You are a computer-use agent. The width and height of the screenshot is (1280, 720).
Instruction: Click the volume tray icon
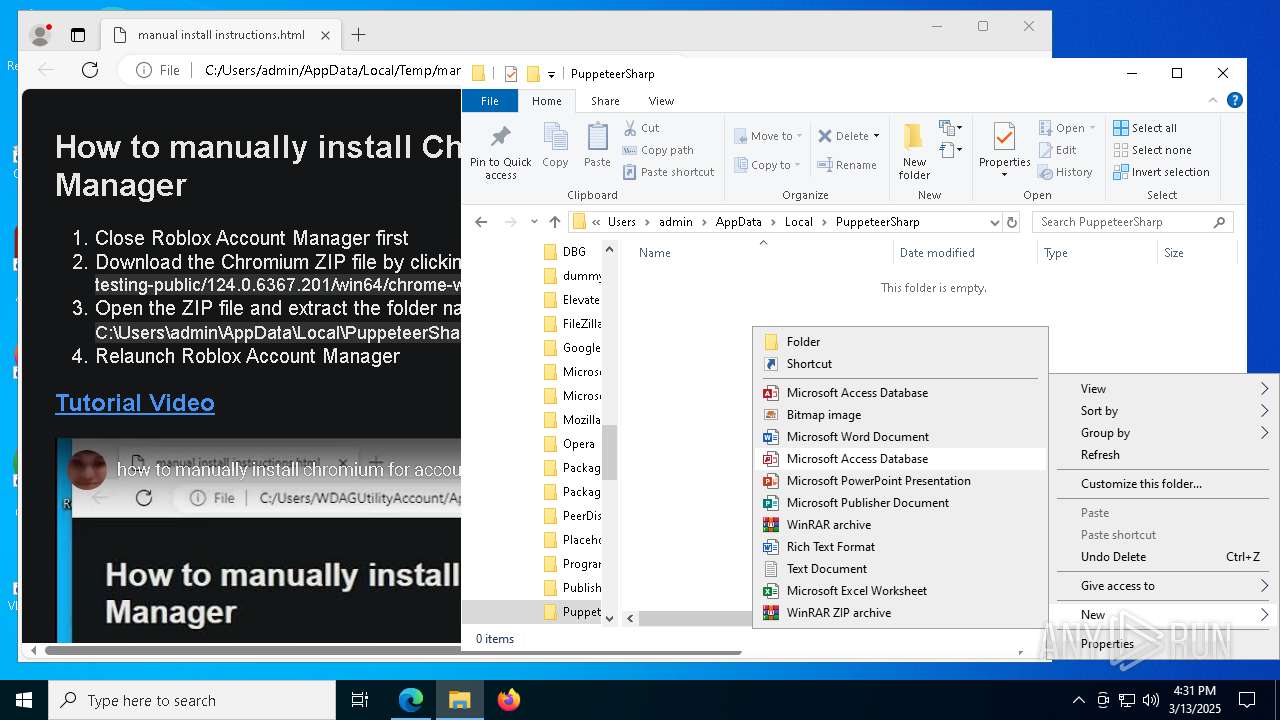(1151, 700)
